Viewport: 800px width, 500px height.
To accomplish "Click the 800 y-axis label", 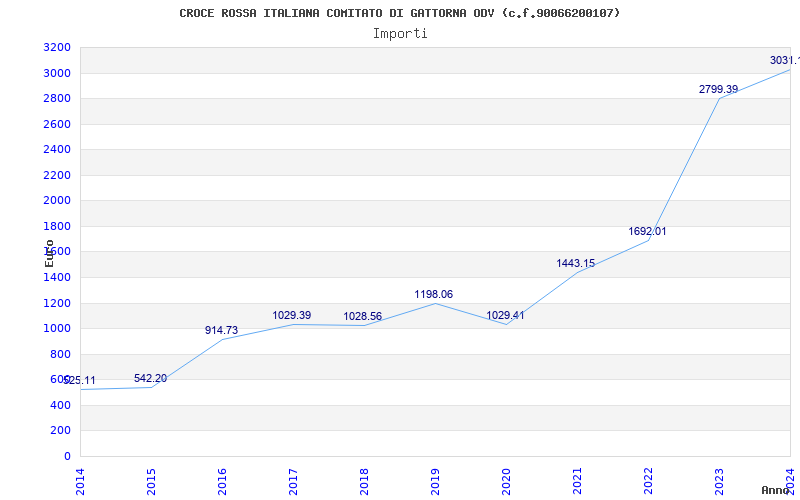I will tap(60, 354).
